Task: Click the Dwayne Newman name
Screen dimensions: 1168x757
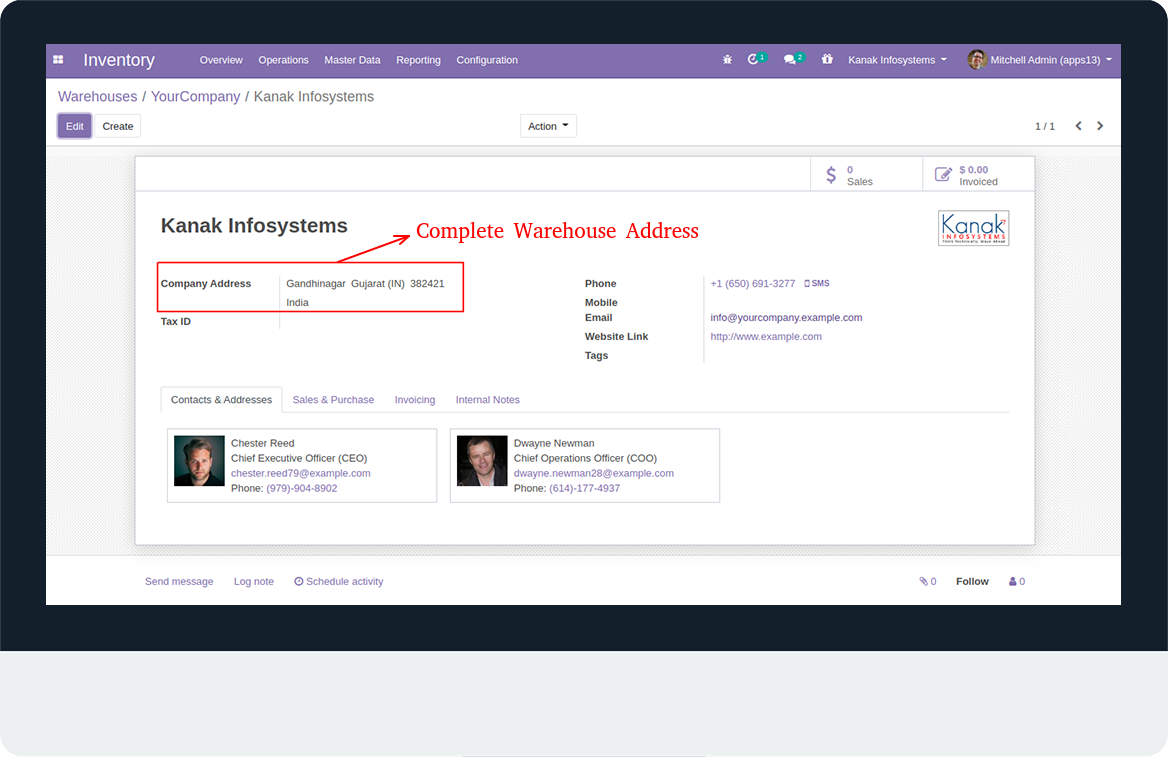Action: (x=554, y=443)
